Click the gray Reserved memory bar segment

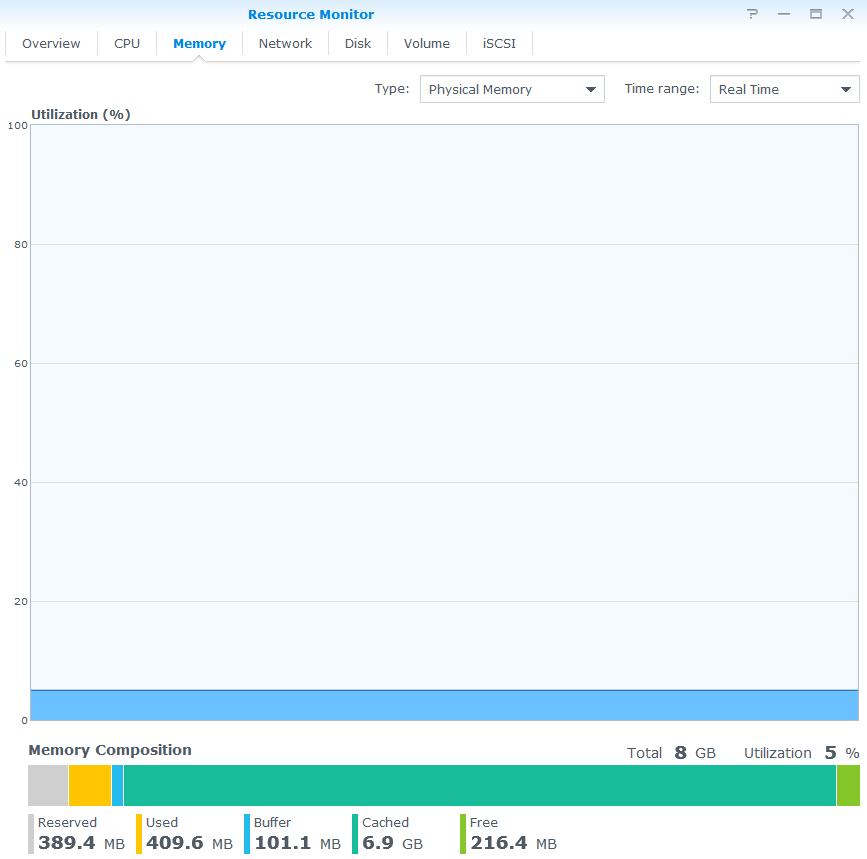tap(48, 785)
